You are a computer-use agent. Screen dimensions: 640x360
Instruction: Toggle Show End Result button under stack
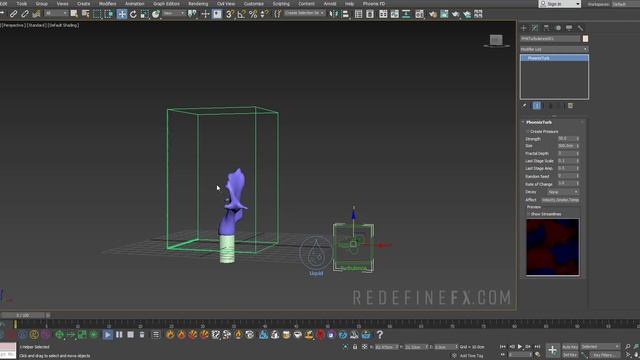[x=537, y=106]
